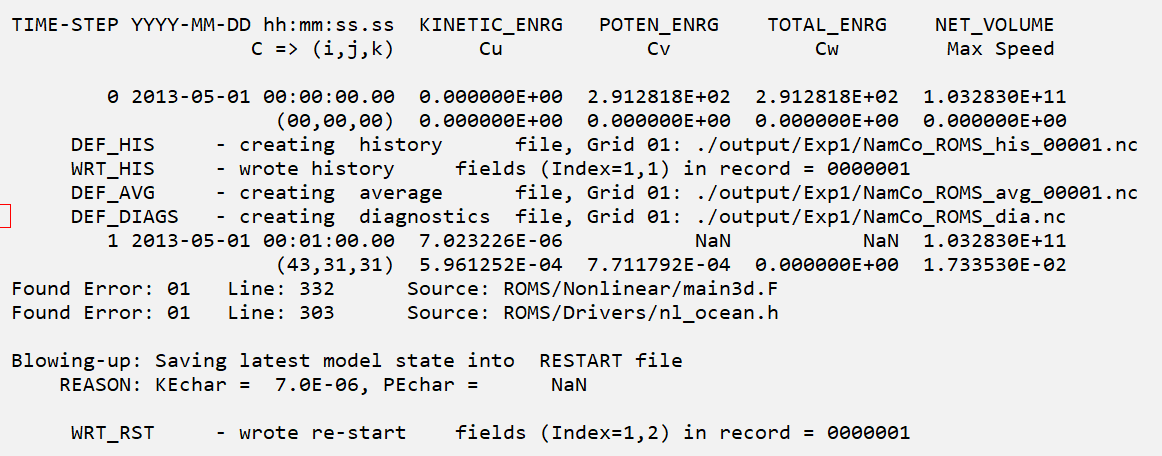
Task: Click the DEF_AVG log label
Action: point(113,193)
